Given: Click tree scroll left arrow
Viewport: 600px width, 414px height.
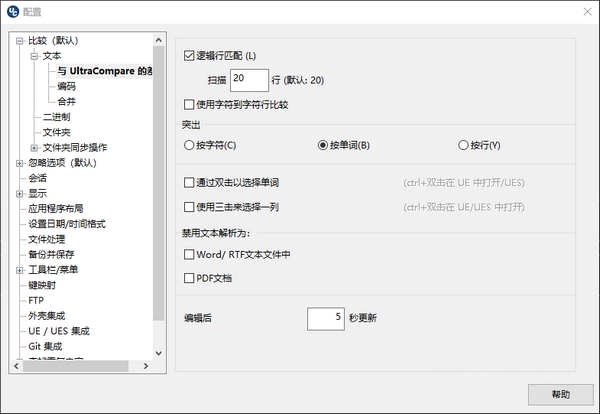Looking at the screenshot, I should tap(16, 366).
